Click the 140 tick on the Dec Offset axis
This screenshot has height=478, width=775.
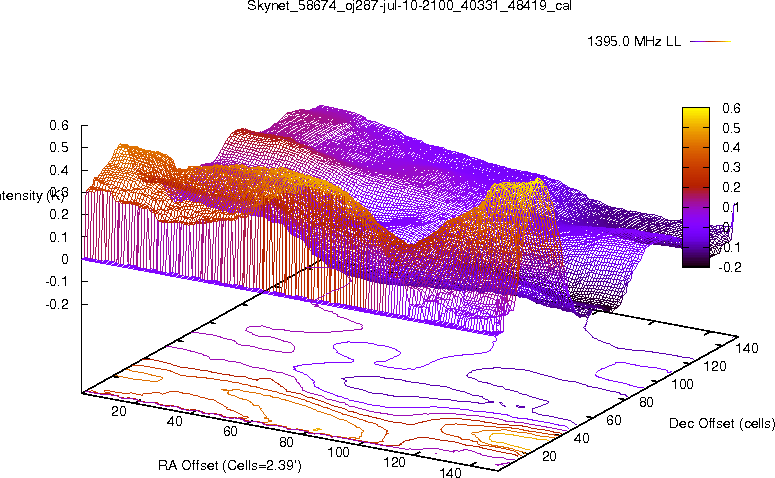click(x=747, y=348)
